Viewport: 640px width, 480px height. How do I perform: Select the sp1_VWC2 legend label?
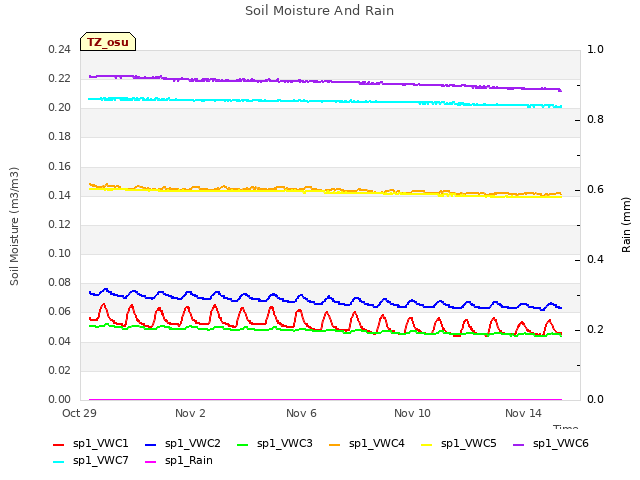[193, 444]
